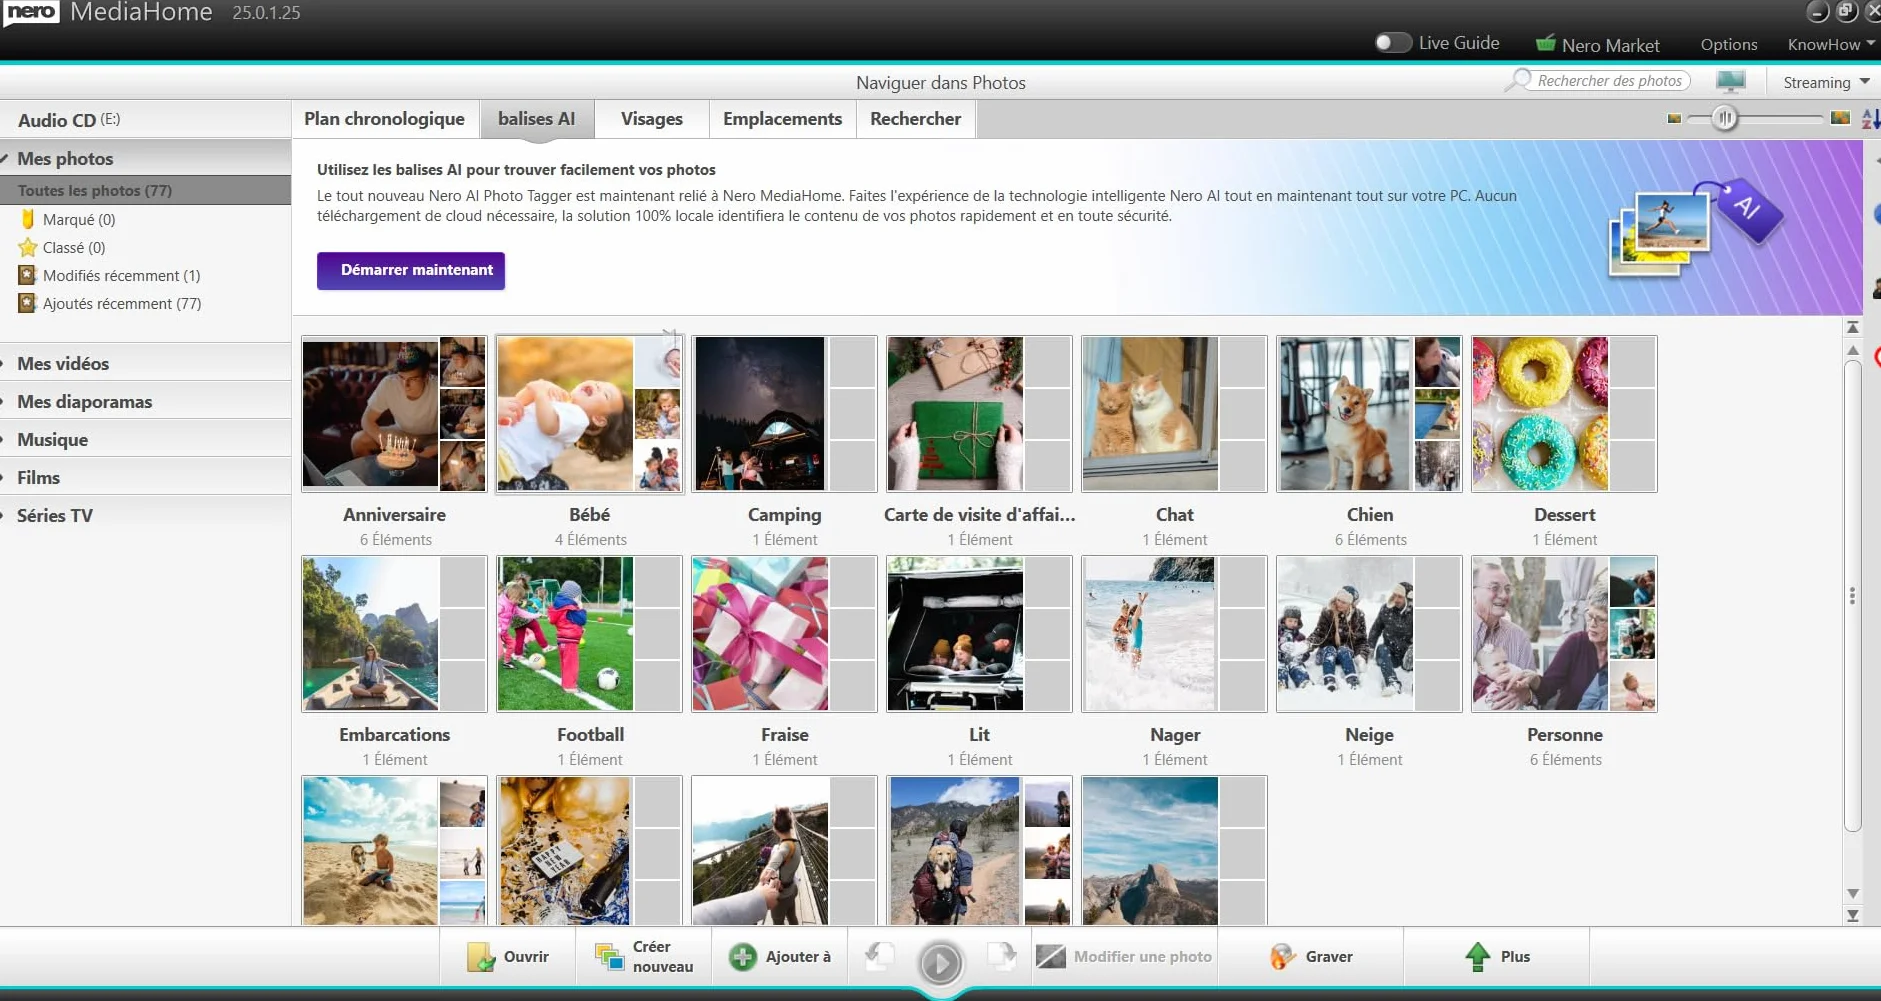Viewport: 1881px width, 1001px height.
Task: Click the rotate right icon
Action: coord(1001,957)
